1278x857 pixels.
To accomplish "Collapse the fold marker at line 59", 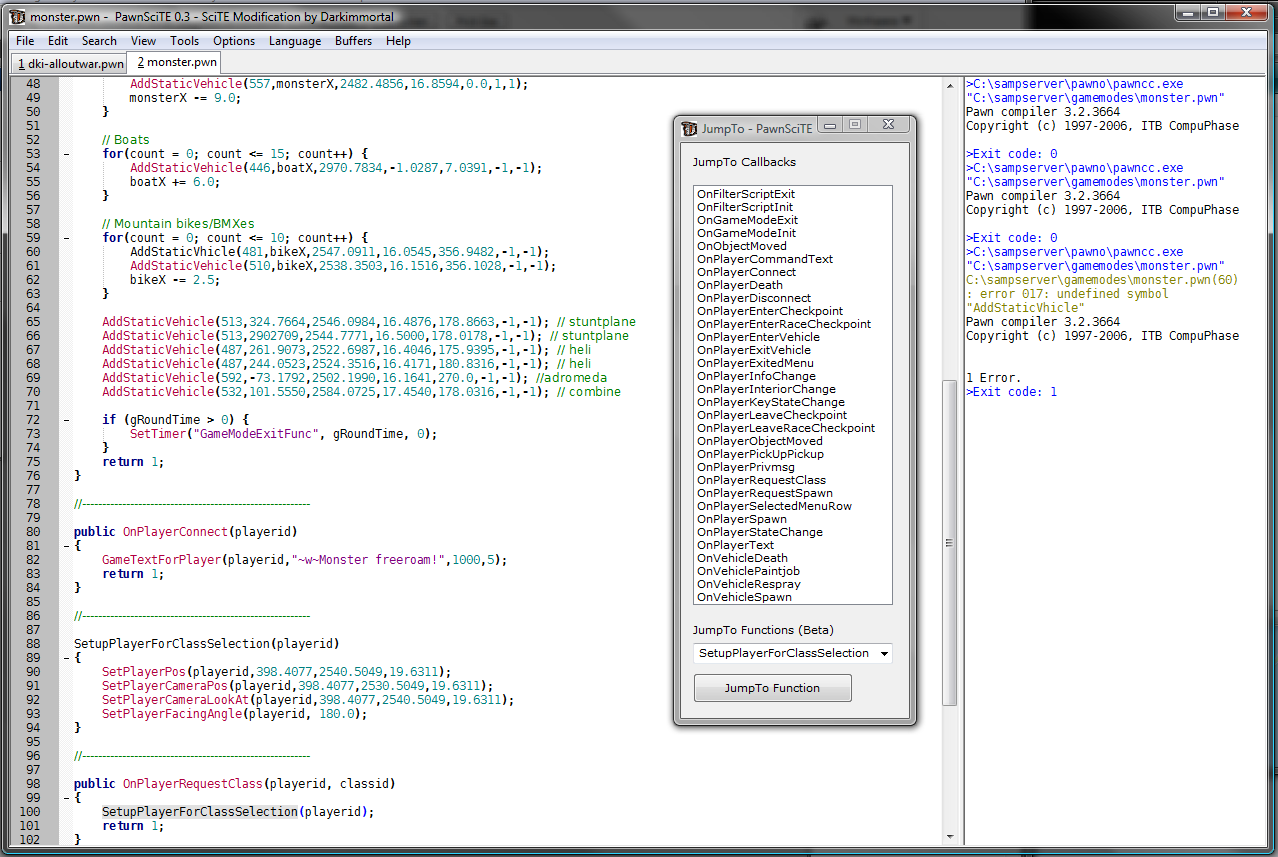I will tap(66, 238).
